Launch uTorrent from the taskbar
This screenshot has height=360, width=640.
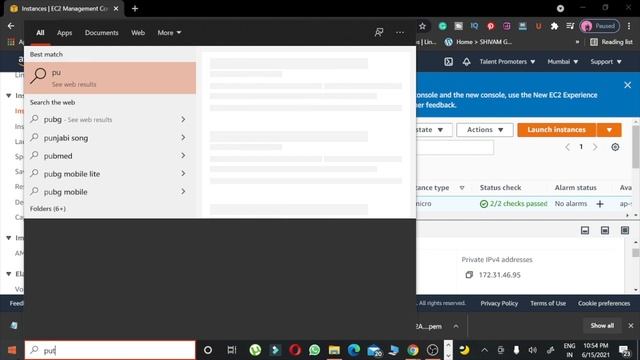[255, 350]
